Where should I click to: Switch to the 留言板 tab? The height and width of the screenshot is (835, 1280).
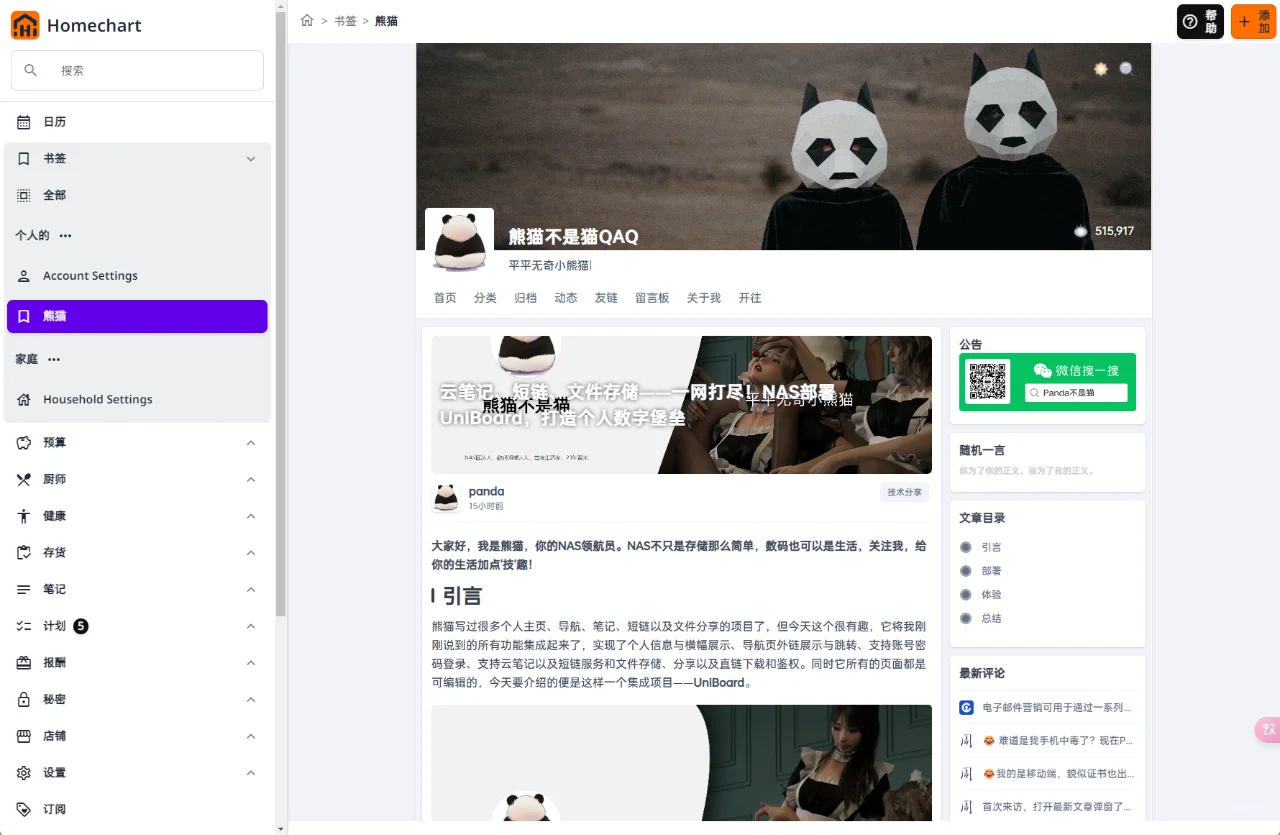pos(652,297)
